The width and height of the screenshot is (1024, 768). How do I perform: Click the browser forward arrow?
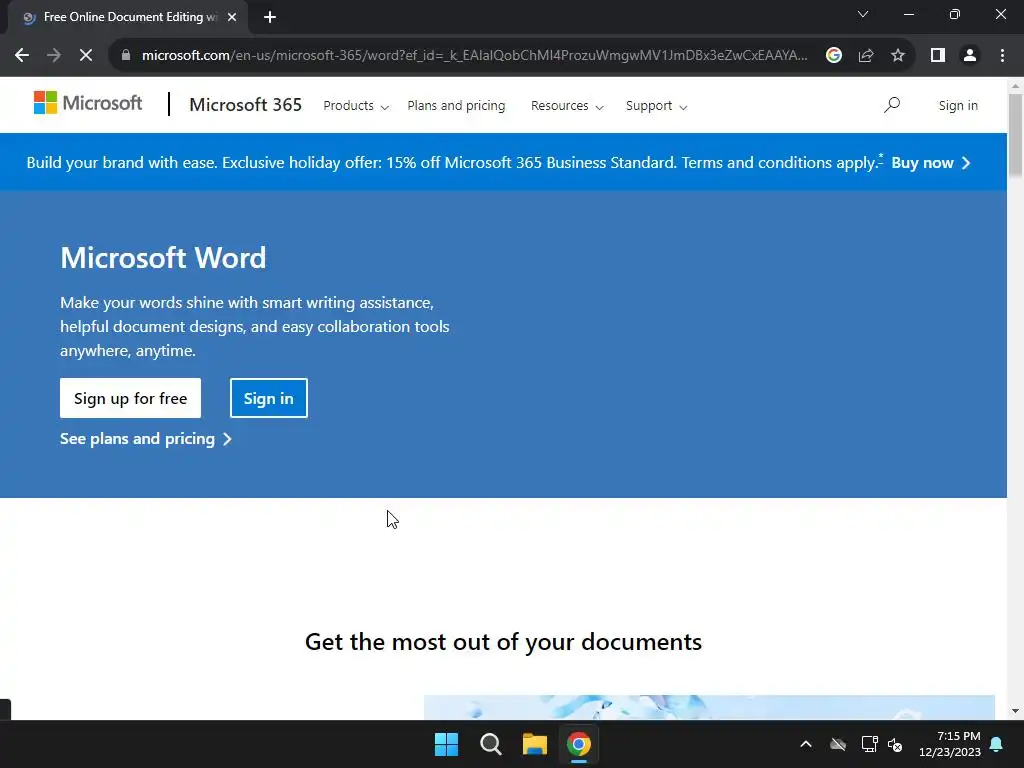pos(54,56)
